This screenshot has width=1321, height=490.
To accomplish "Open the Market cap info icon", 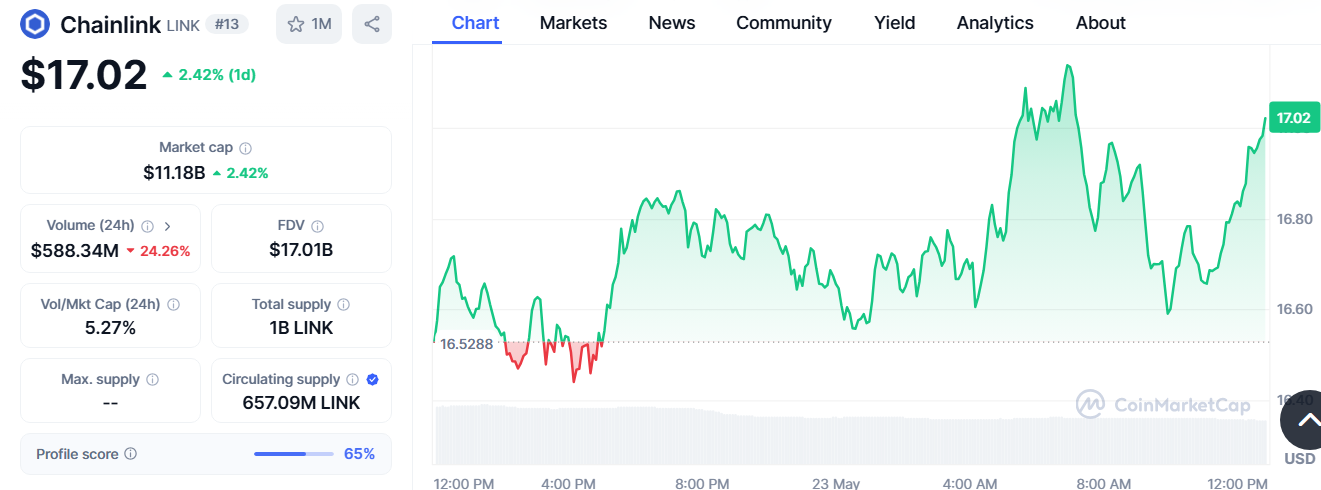I will coord(246,148).
